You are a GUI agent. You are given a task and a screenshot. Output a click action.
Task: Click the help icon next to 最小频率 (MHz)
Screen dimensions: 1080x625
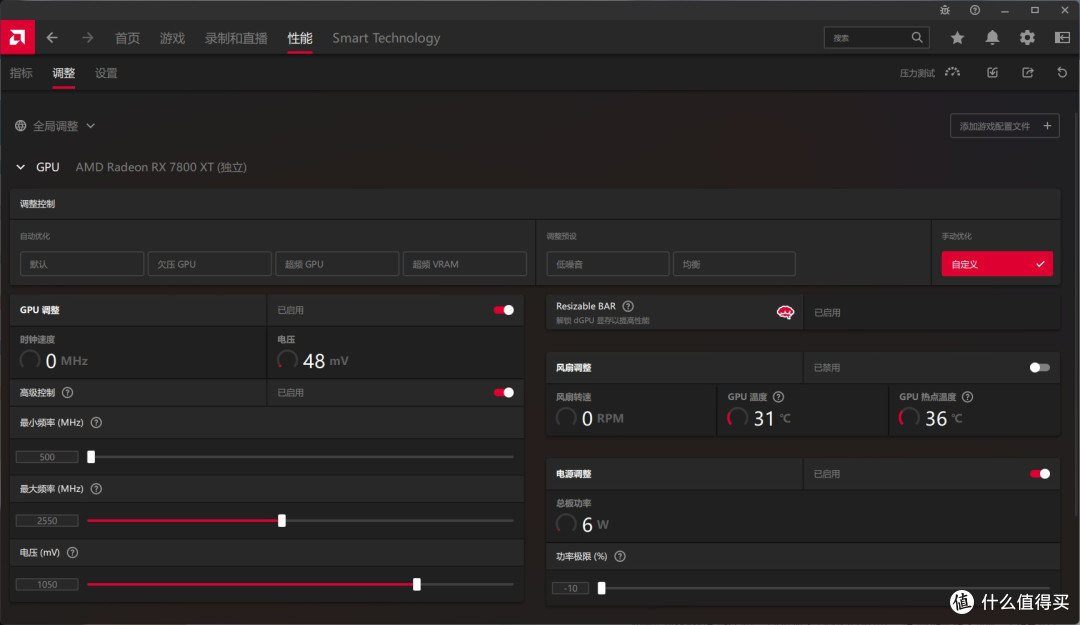coord(96,422)
